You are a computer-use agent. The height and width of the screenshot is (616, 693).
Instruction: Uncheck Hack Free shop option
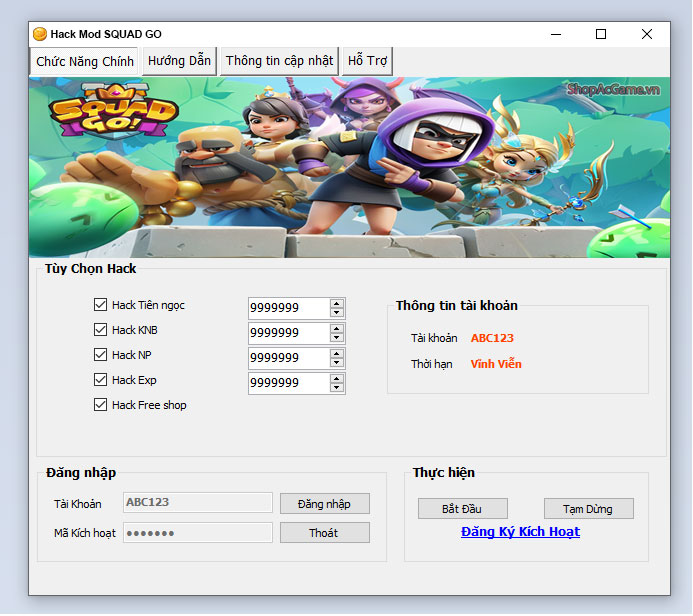(100, 405)
